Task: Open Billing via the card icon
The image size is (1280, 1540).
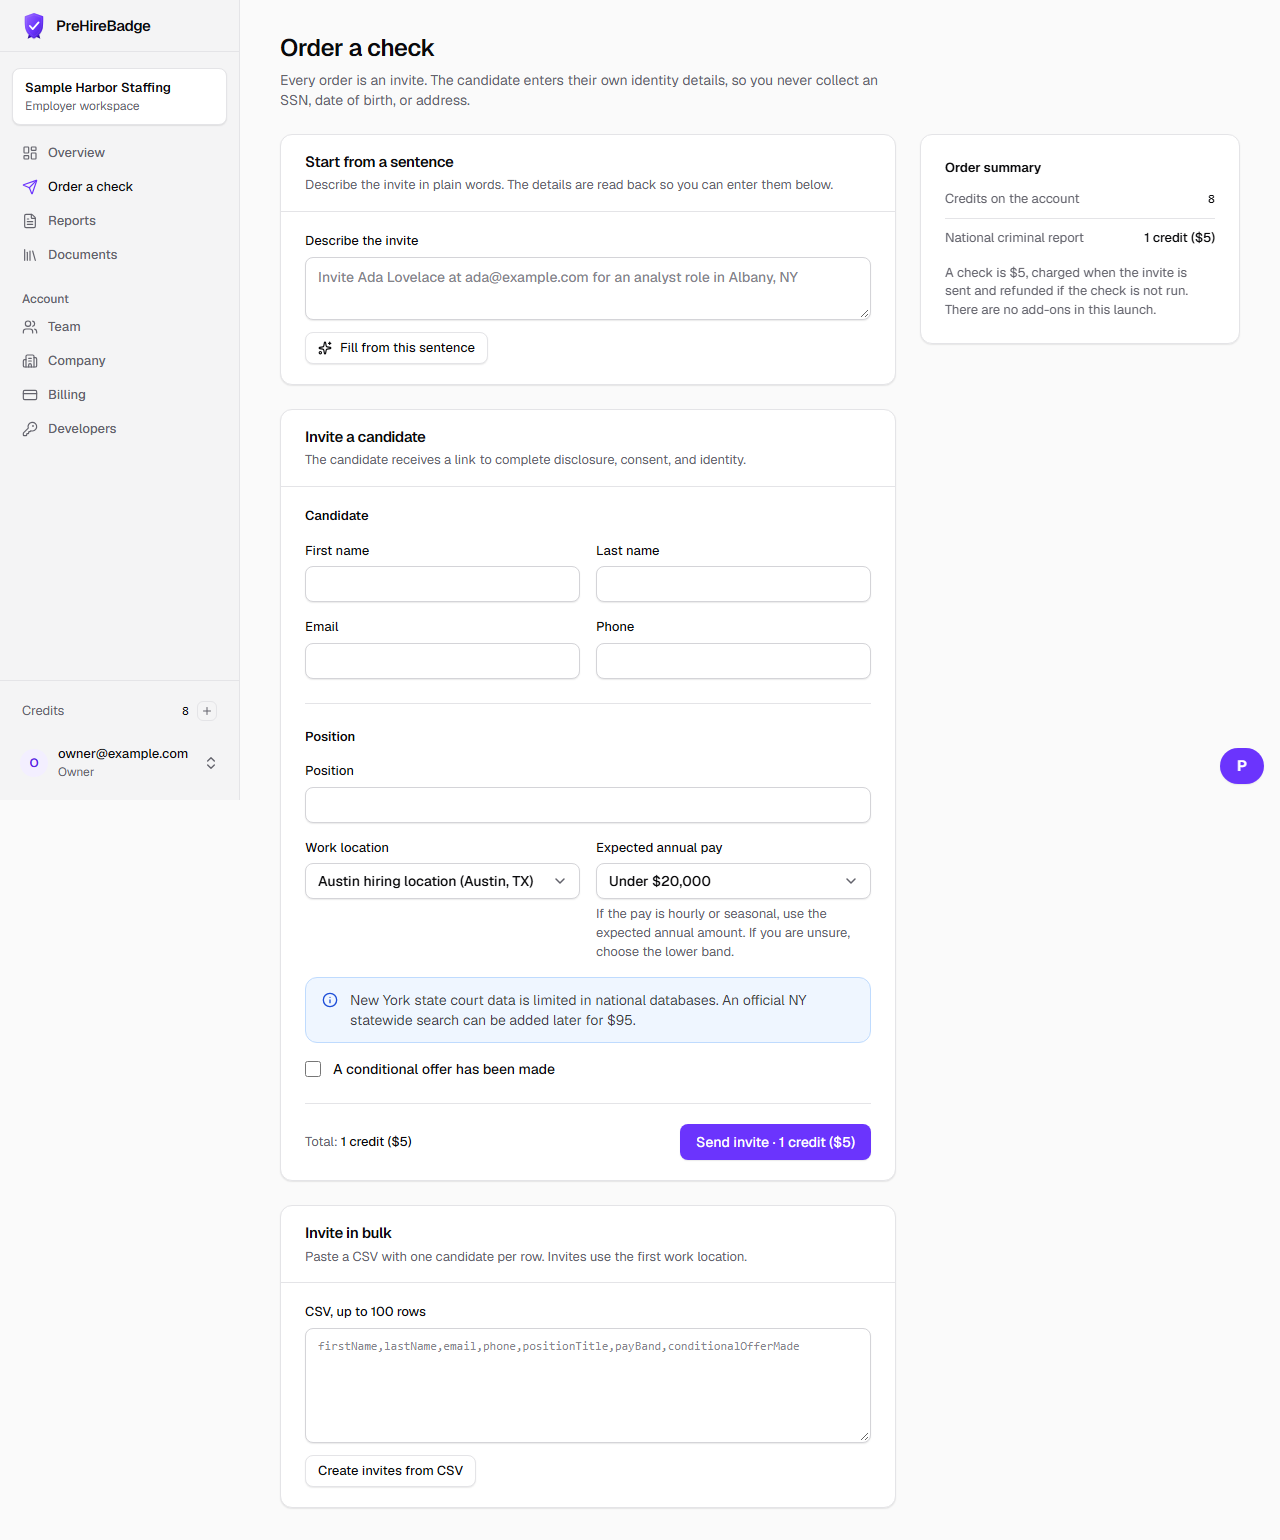Action: [x=30, y=395]
